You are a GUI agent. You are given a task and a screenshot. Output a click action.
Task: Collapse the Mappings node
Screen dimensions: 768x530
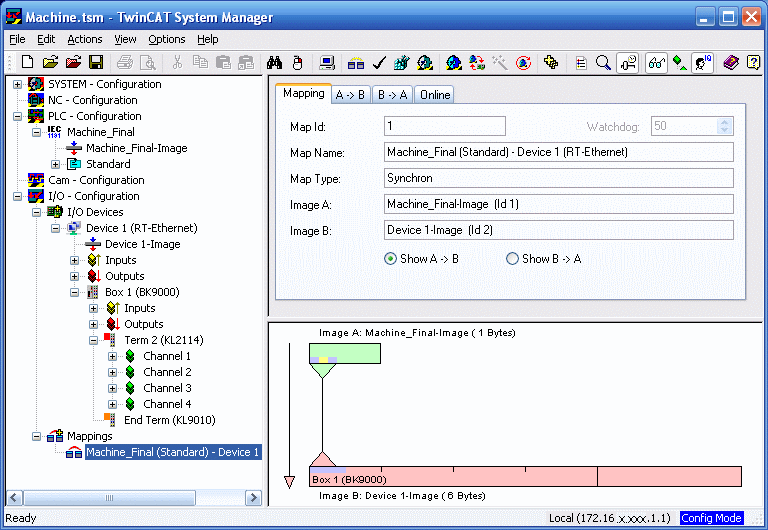(36, 436)
